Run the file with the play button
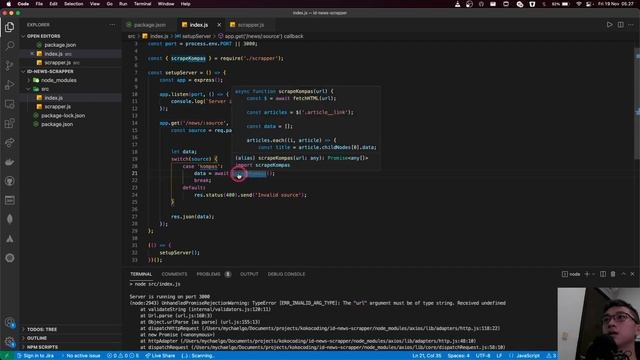 coord(609,24)
